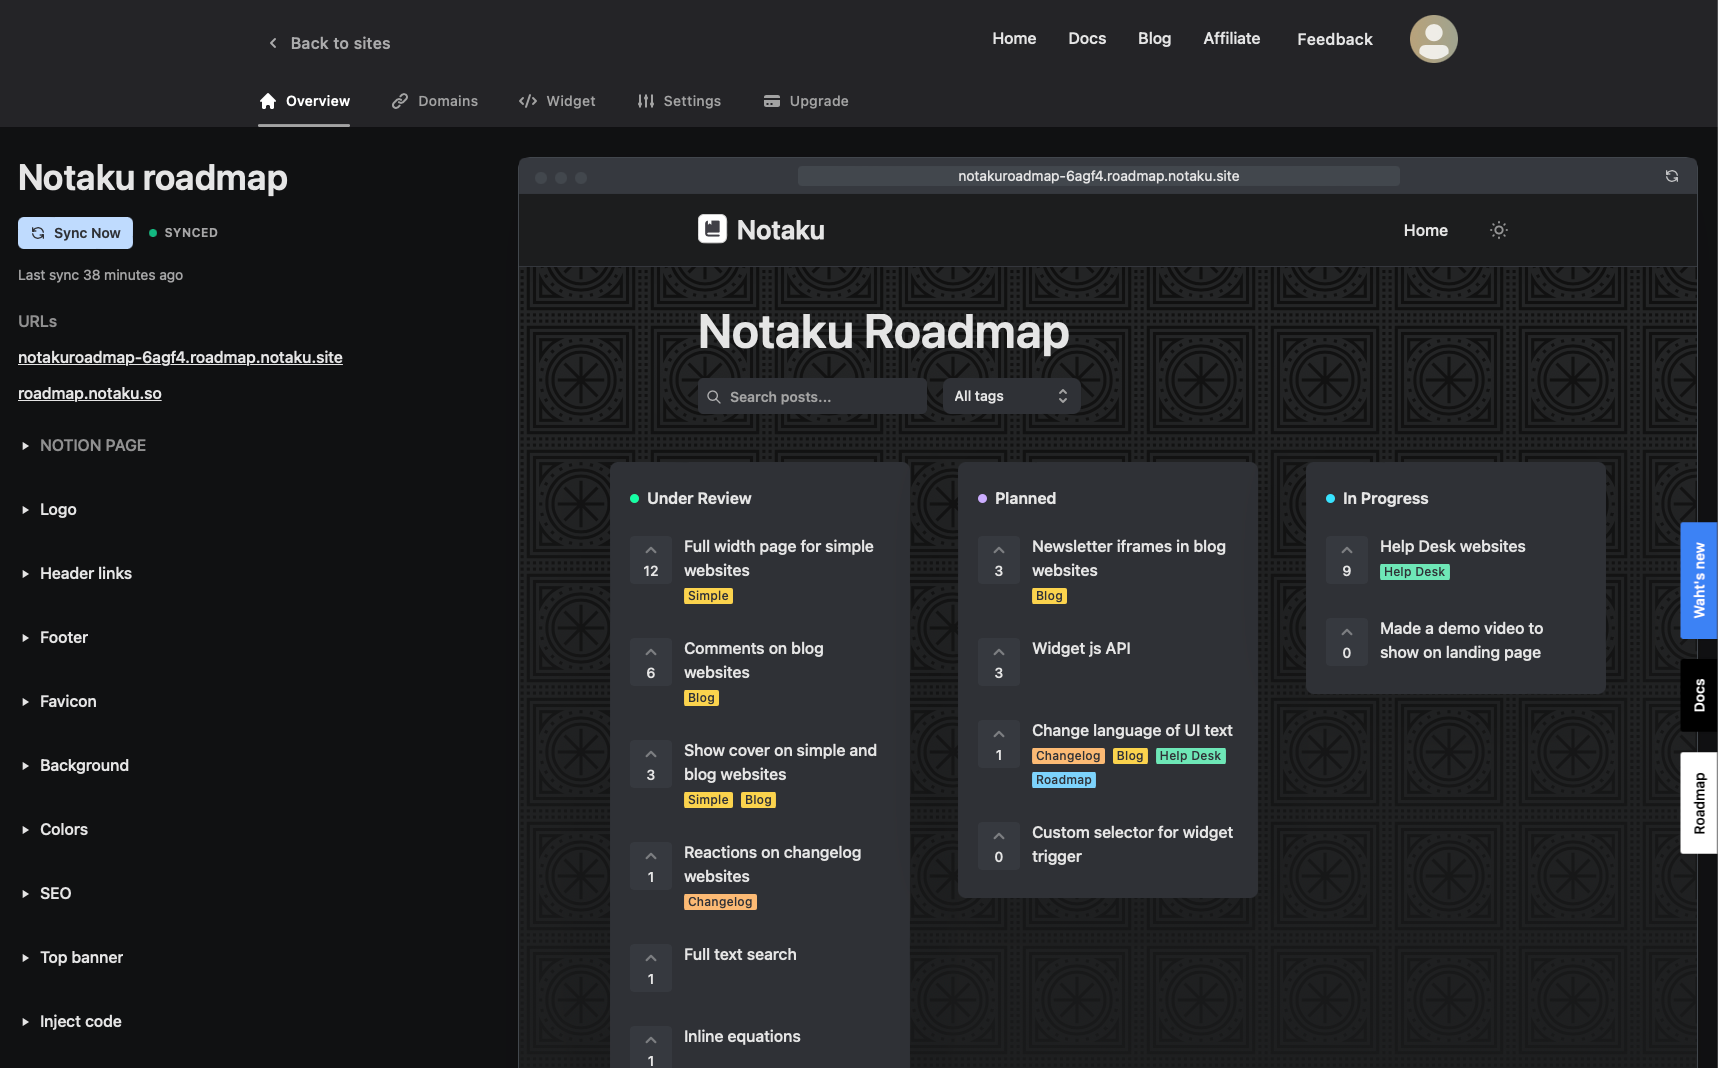
Task: Click the Domains link icon
Action: click(400, 101)
